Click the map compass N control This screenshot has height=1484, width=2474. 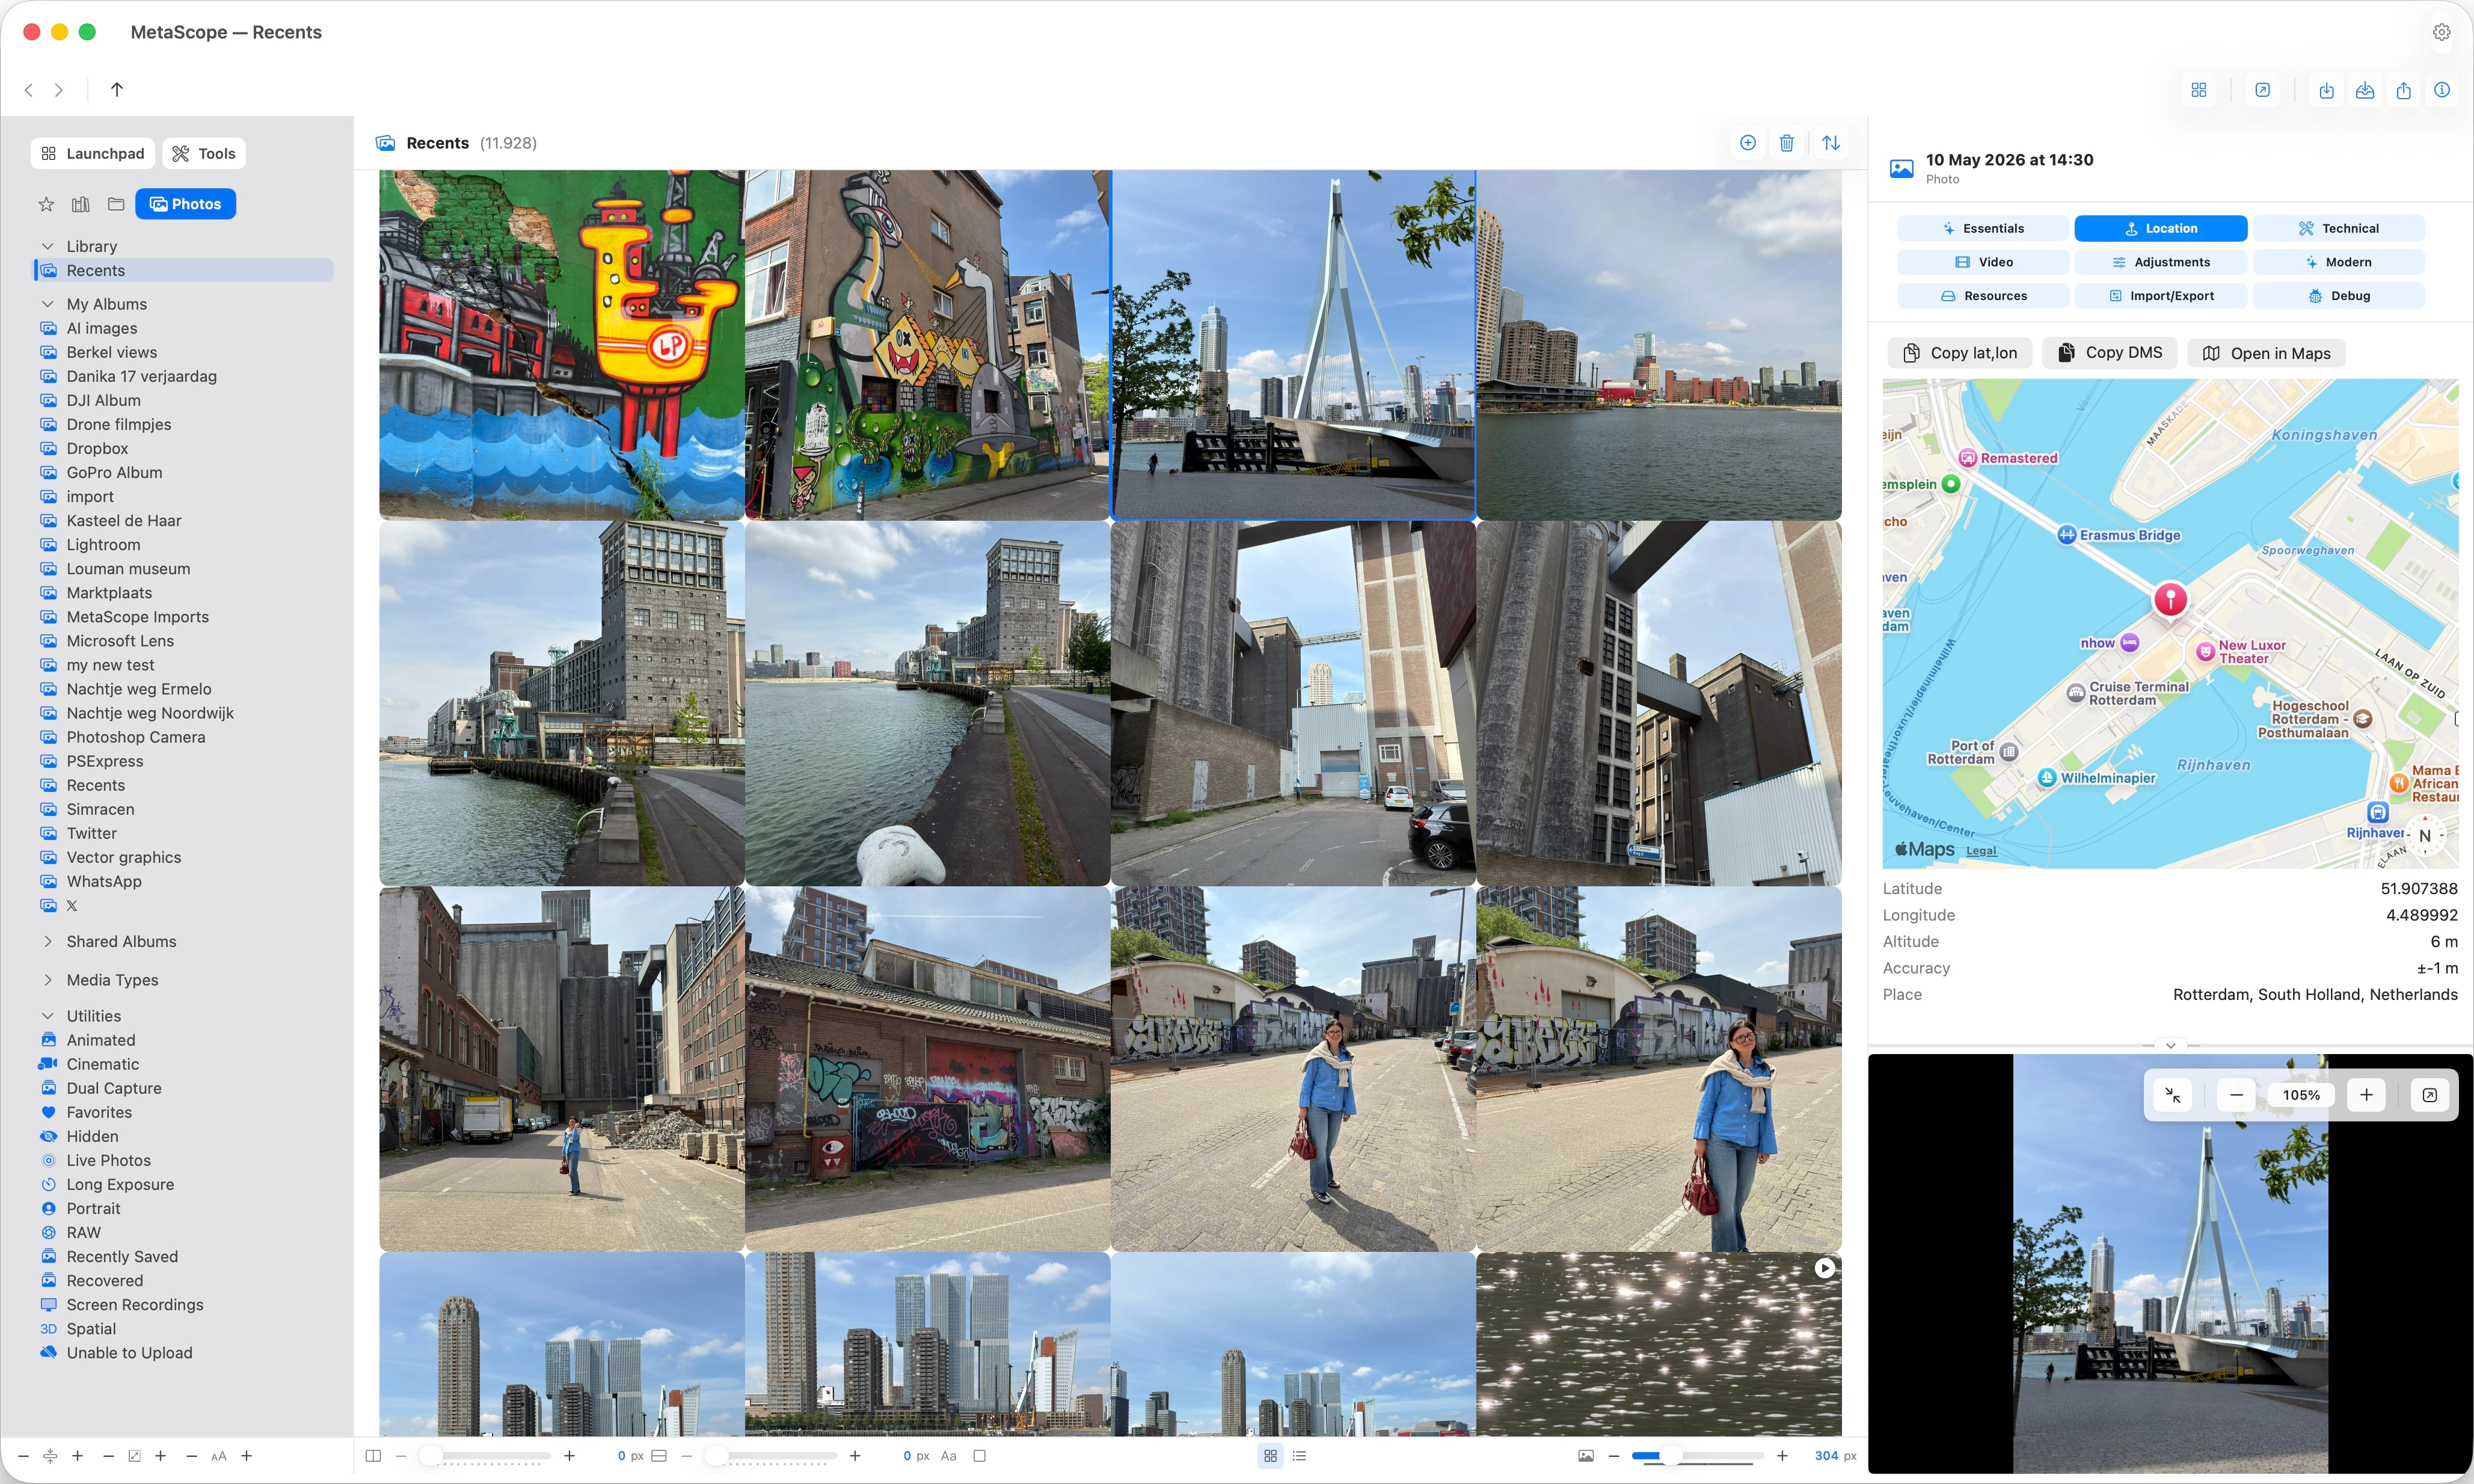pyautogui.click(x=2425, y=836)
